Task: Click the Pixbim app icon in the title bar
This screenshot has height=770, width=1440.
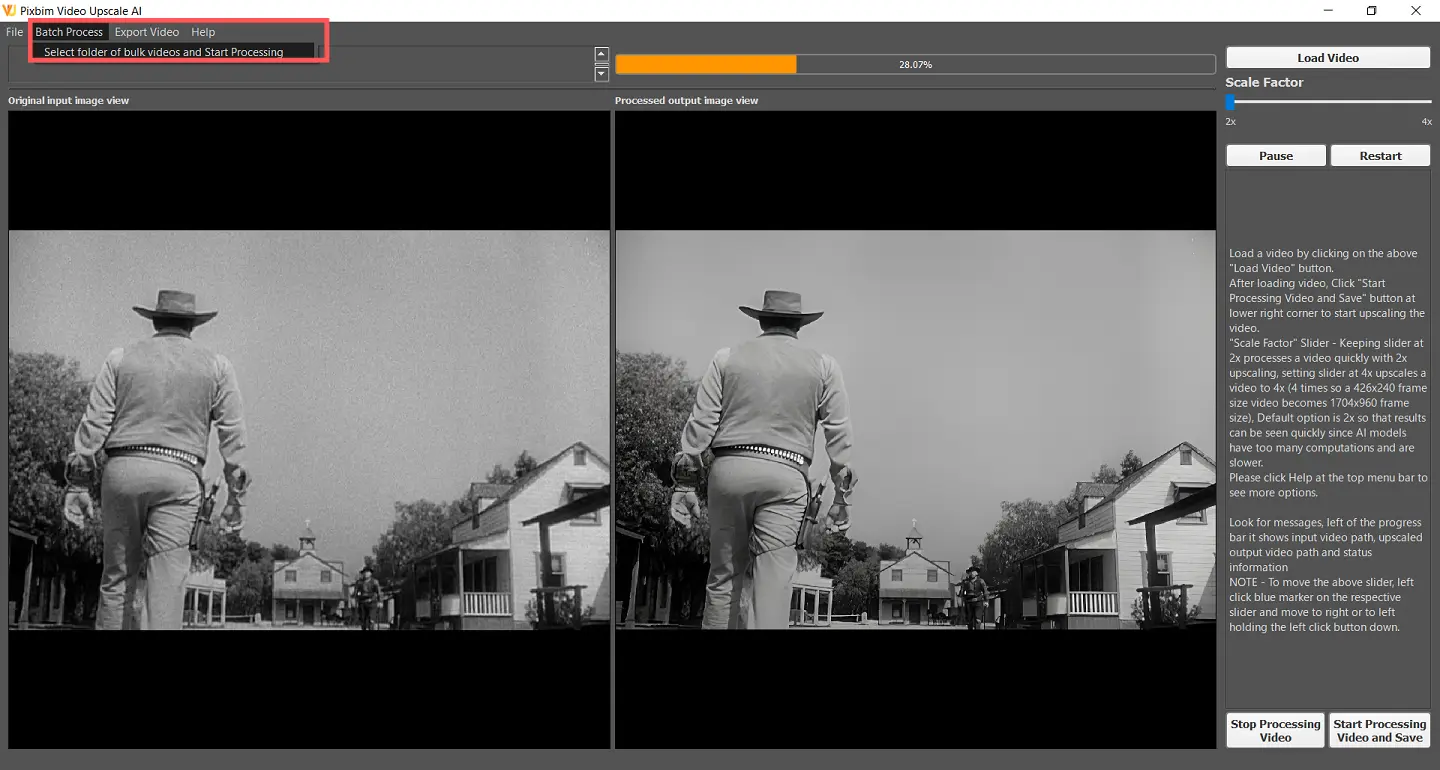Action: point(10,10)
